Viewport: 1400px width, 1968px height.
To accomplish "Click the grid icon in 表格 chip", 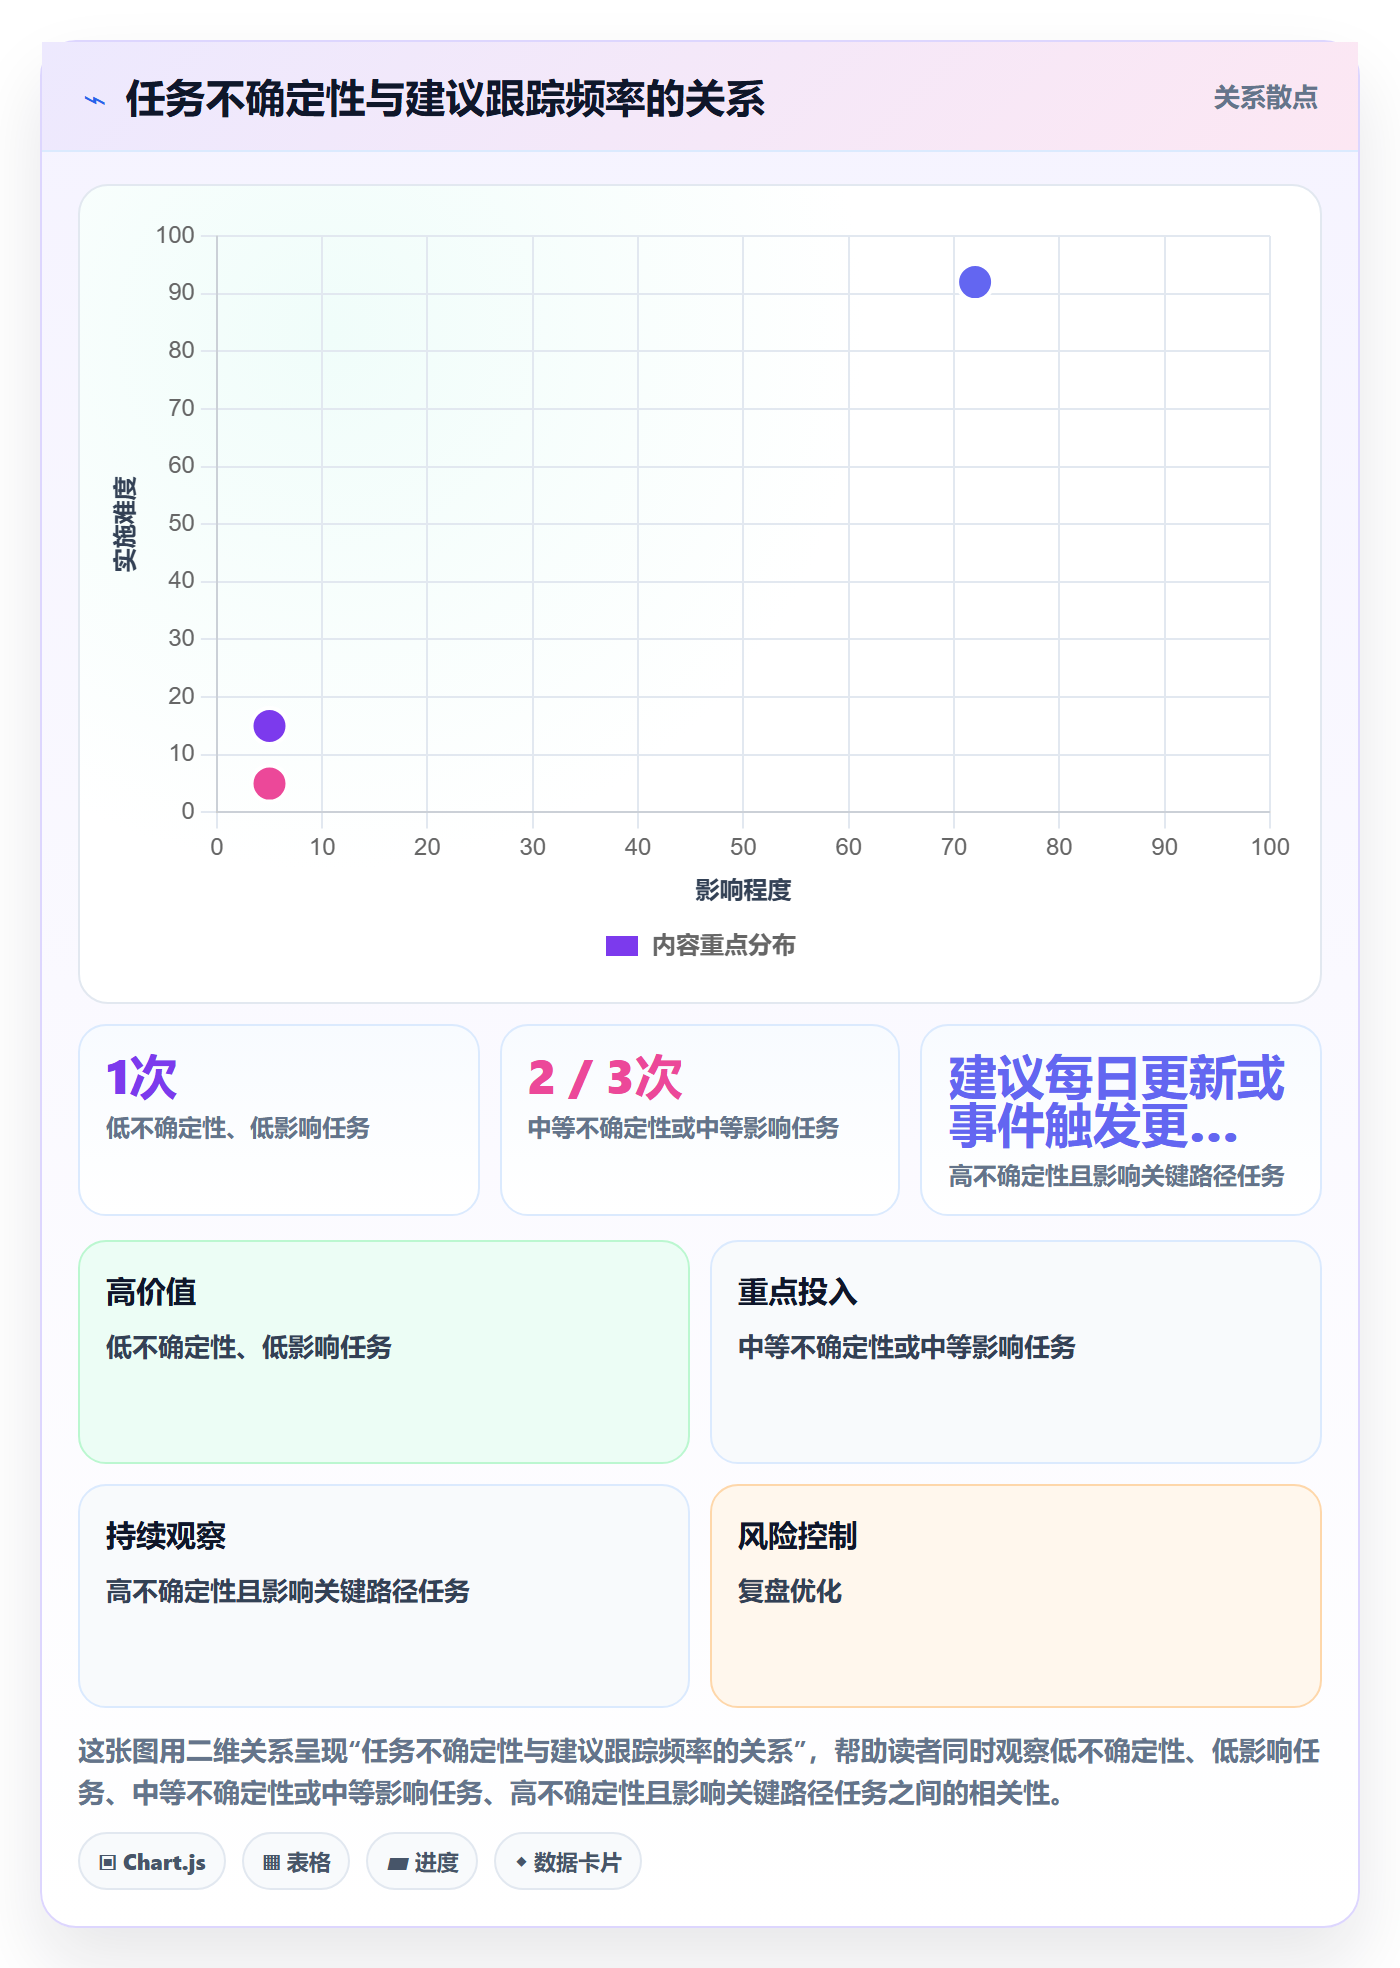I will [x=271, y=1863].
